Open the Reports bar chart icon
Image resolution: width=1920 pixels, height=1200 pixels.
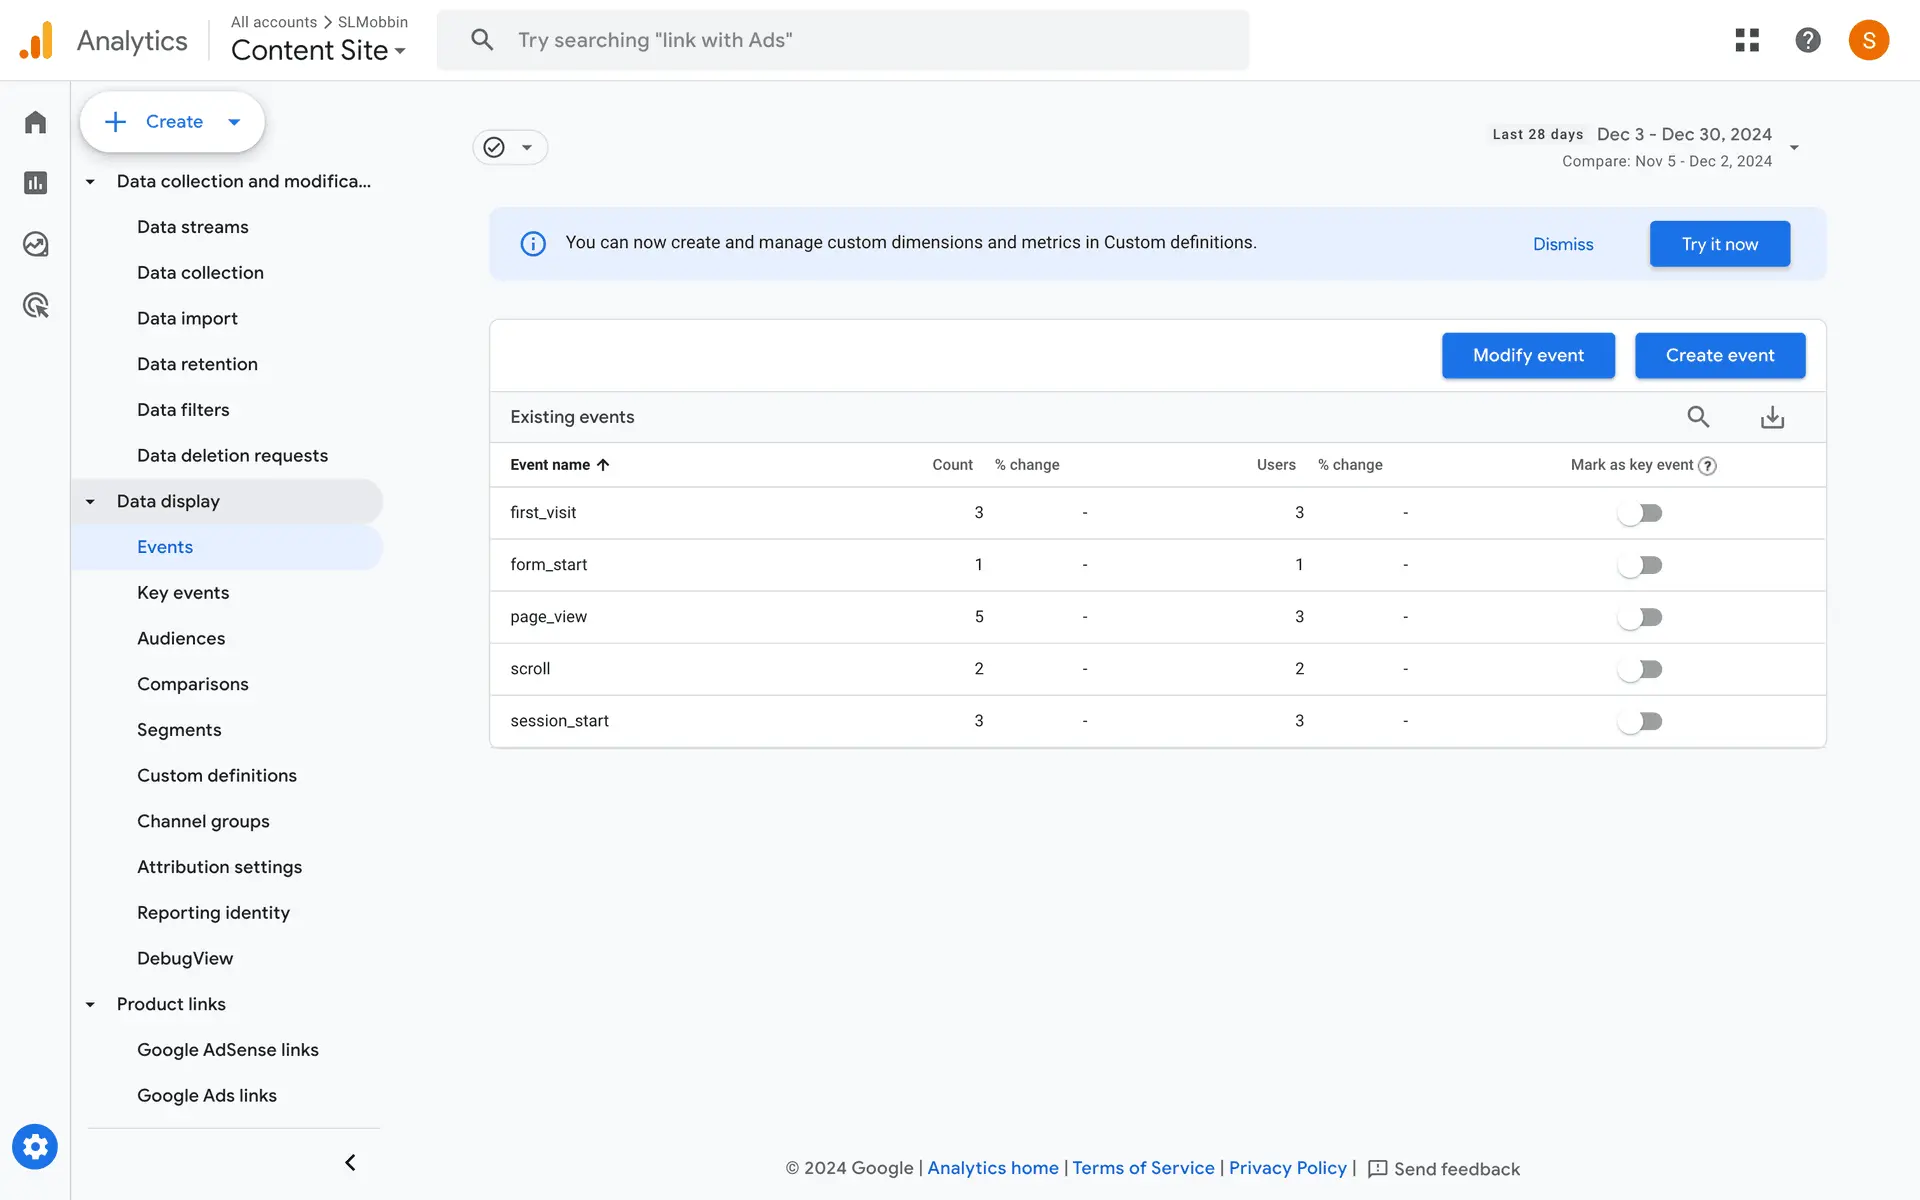click(x=36, y=183)
